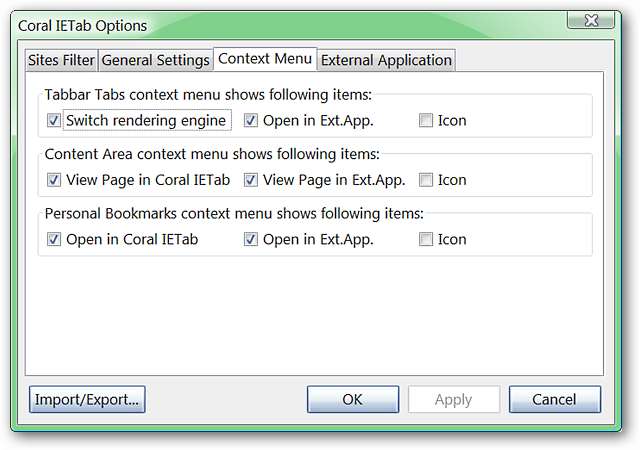Switch to the Sites Filter tab

62,60
